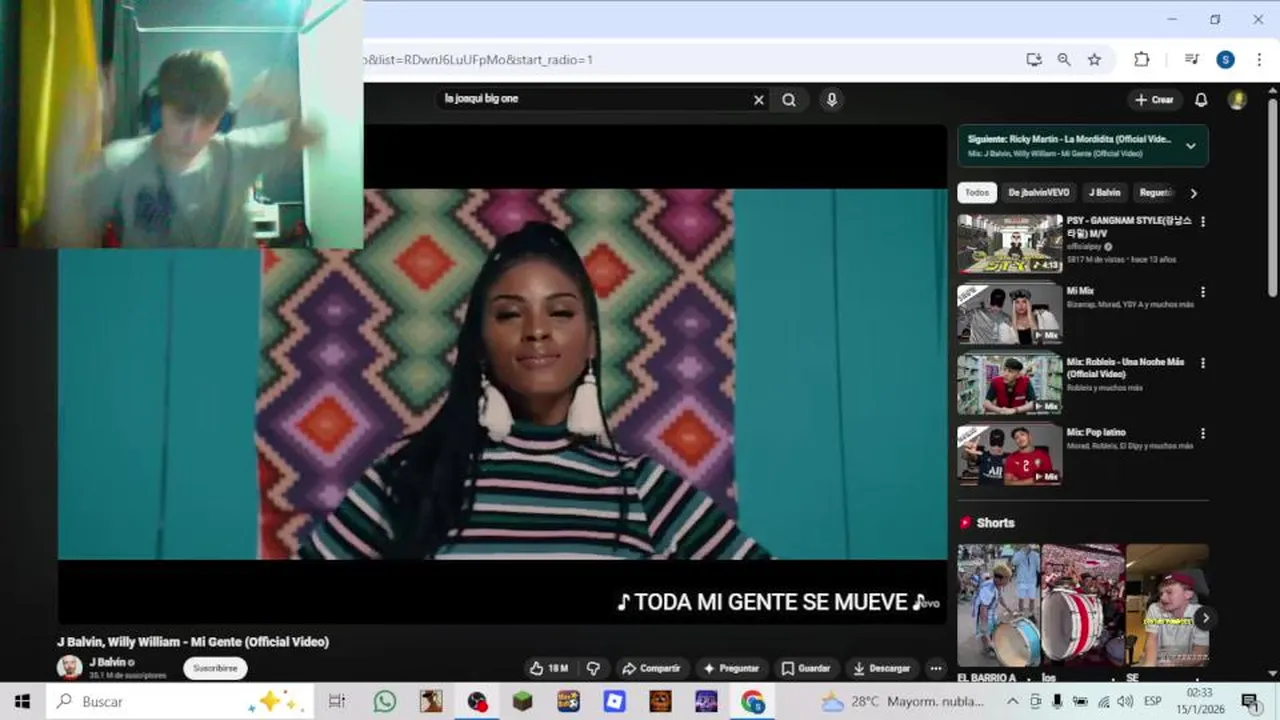Open Roblox icon in the taskbar

pos(614,702)
